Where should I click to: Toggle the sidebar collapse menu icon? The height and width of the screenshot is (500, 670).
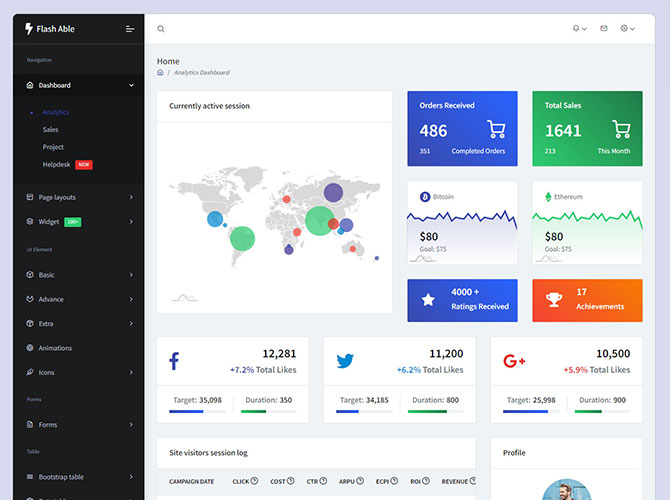point(130,29)
